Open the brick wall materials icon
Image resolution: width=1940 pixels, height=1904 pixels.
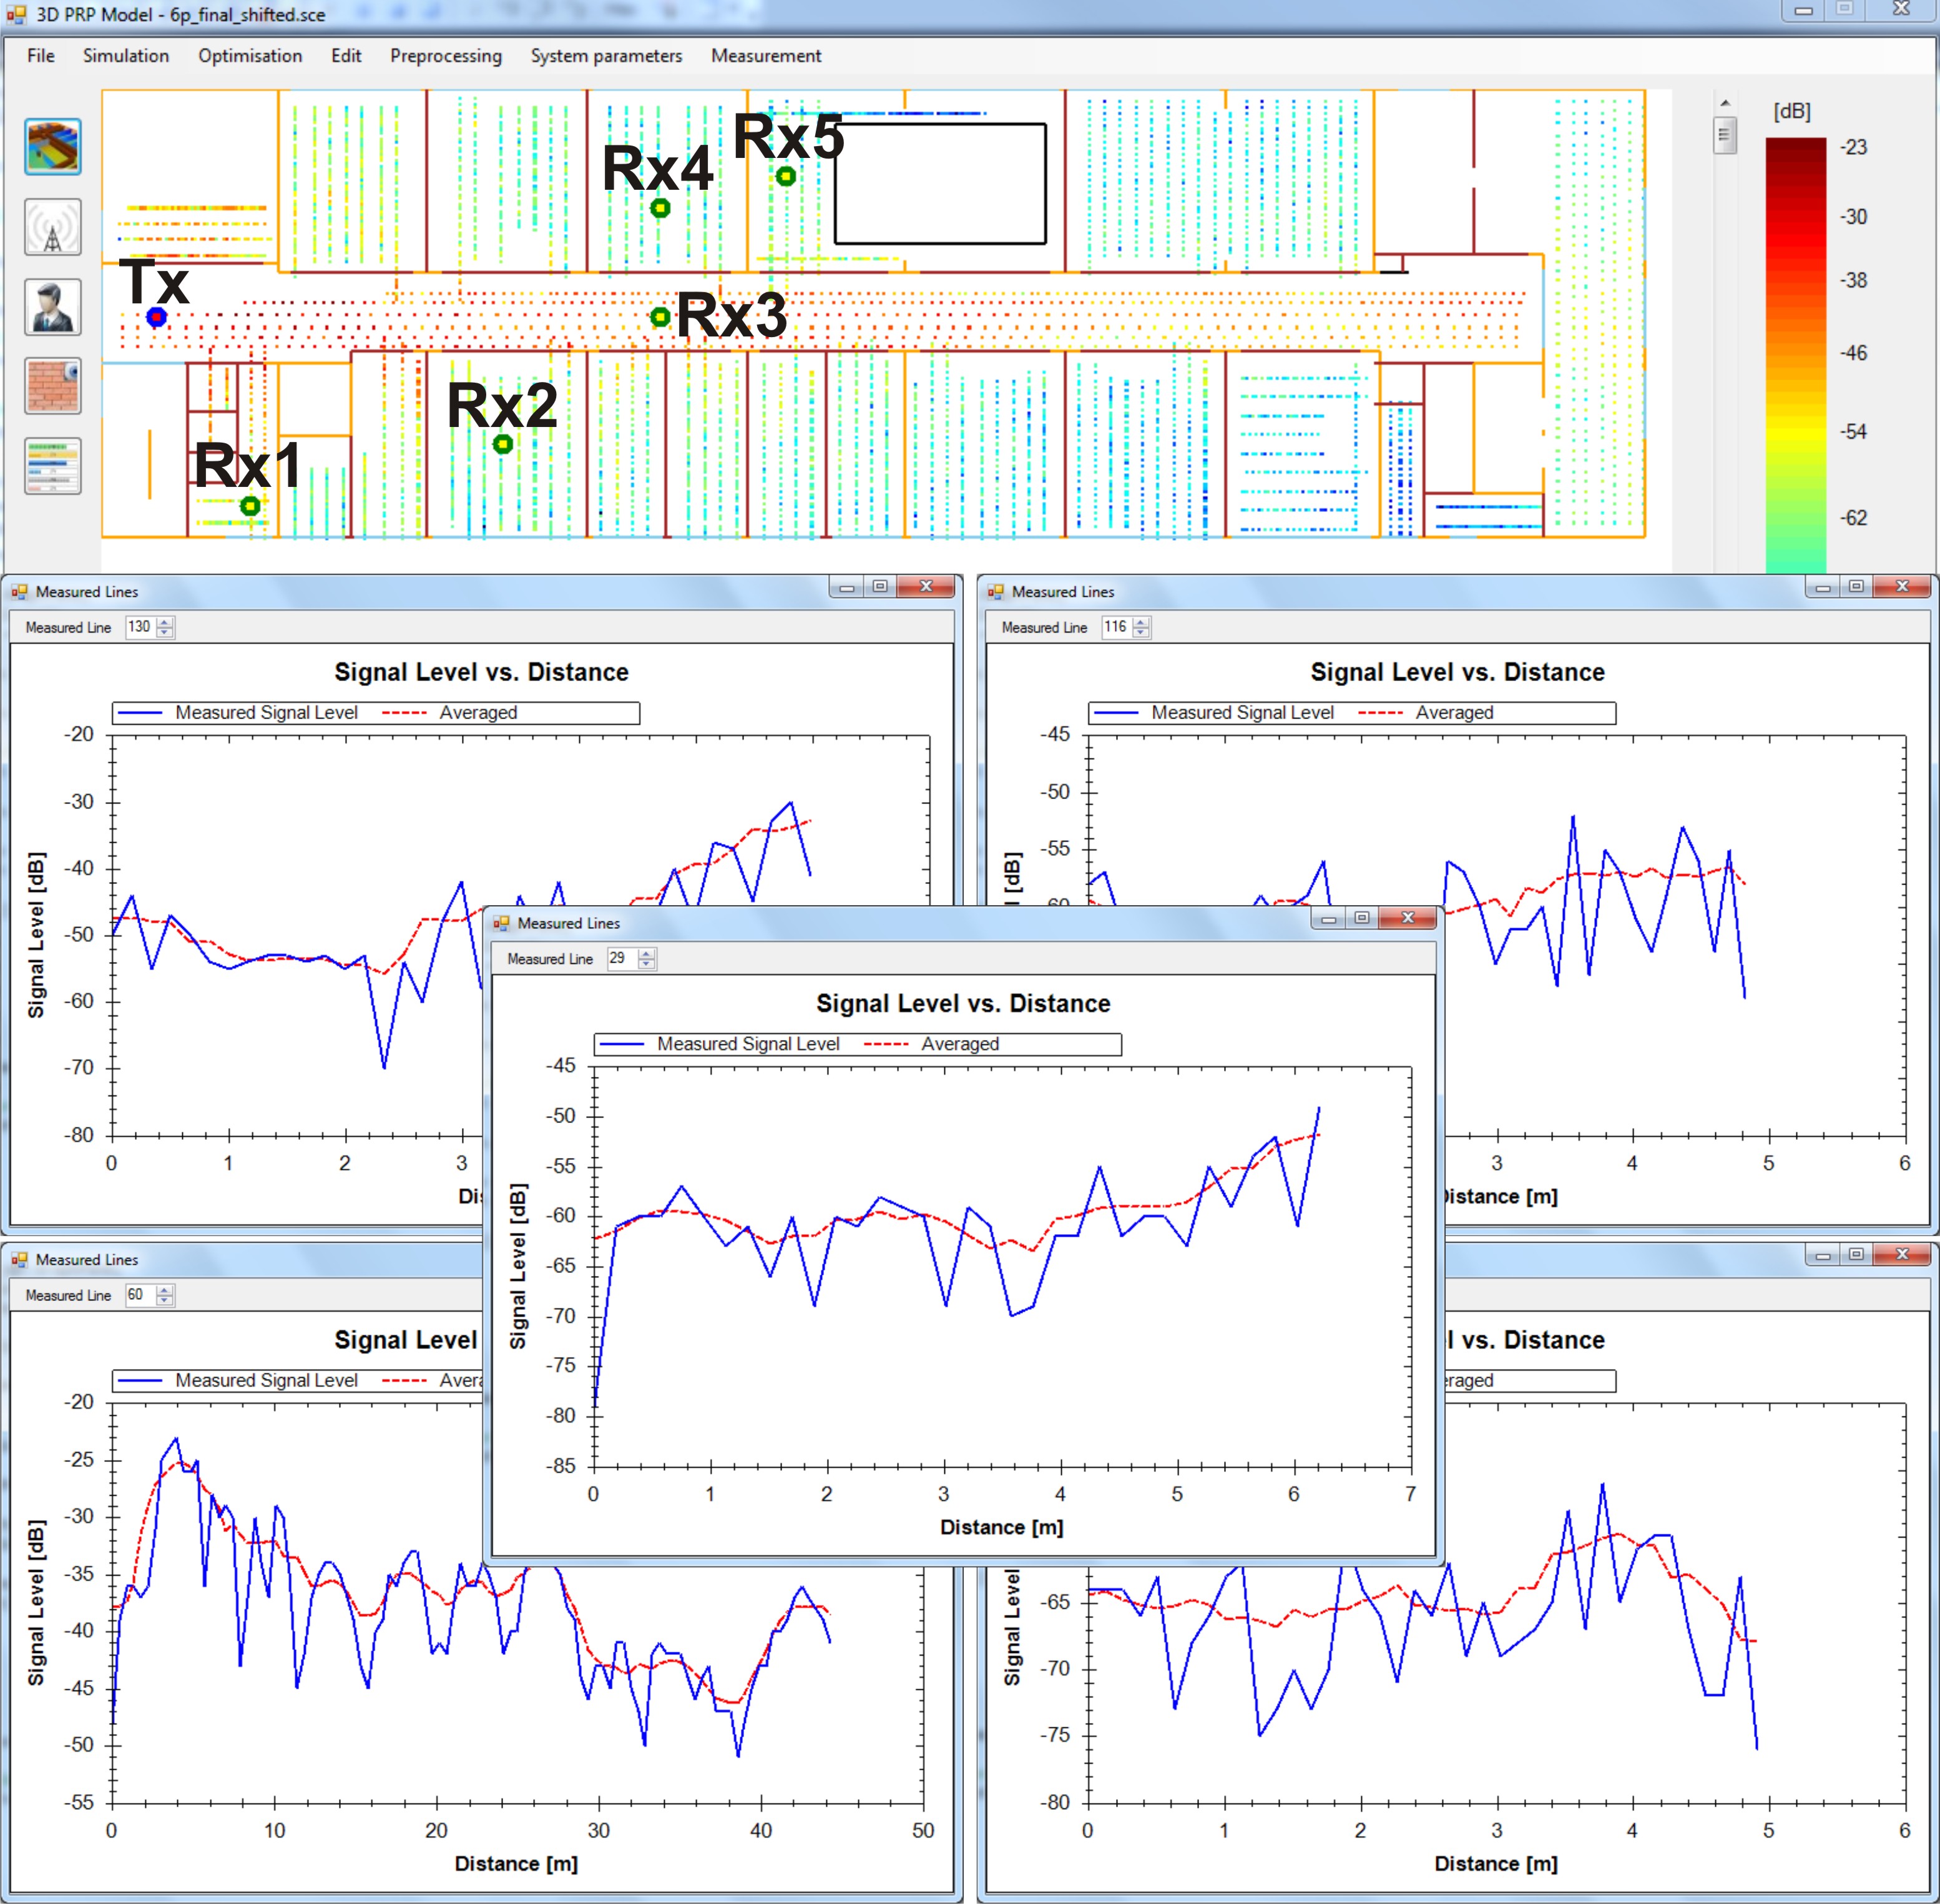pyautogui.click(x=53, y=386)
